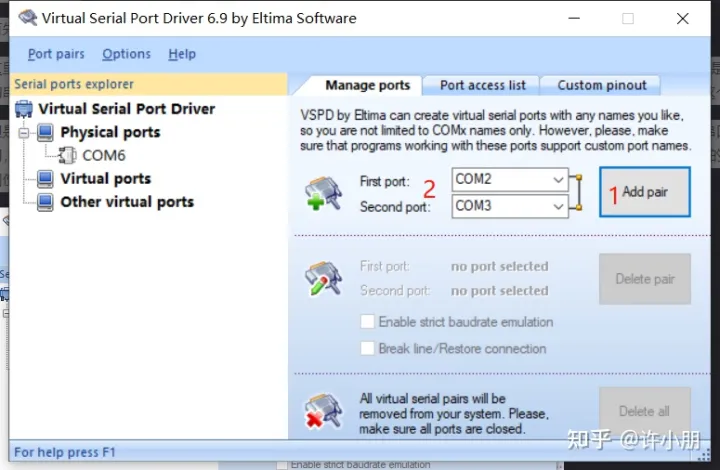Select Virtual Serial Port Driver root label

coord(127,109)
